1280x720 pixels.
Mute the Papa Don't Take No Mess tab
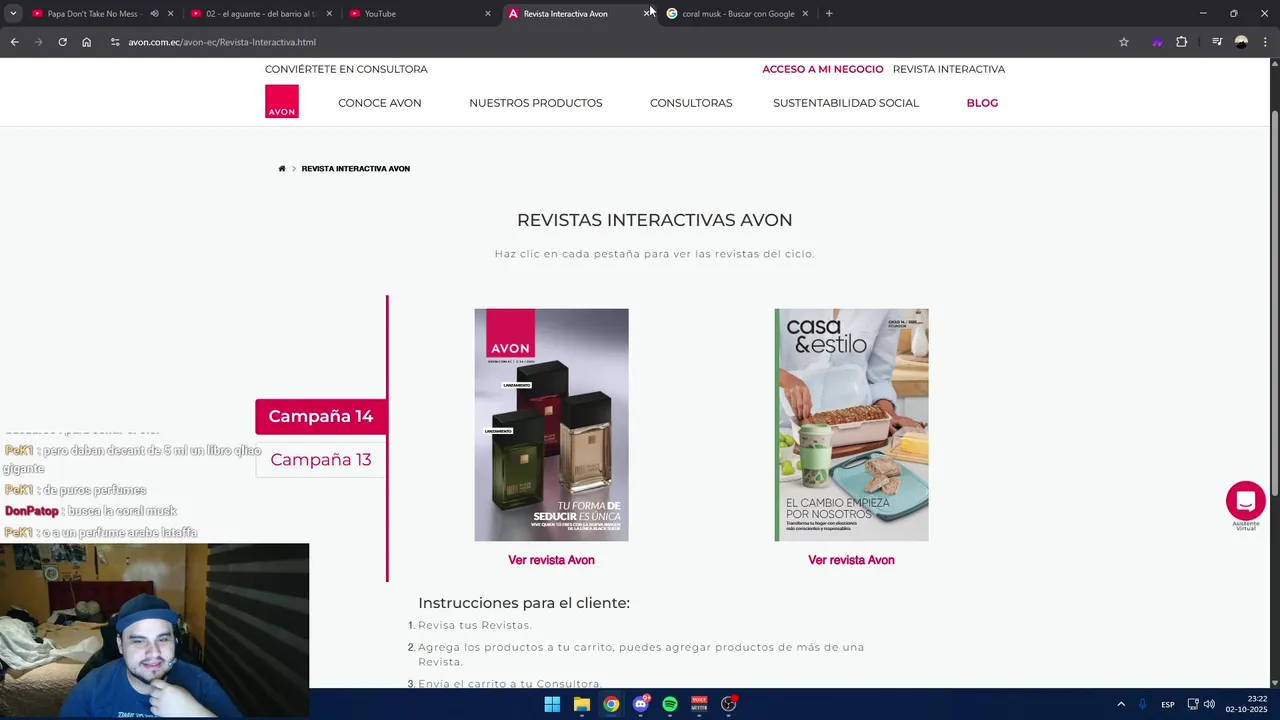154,13
